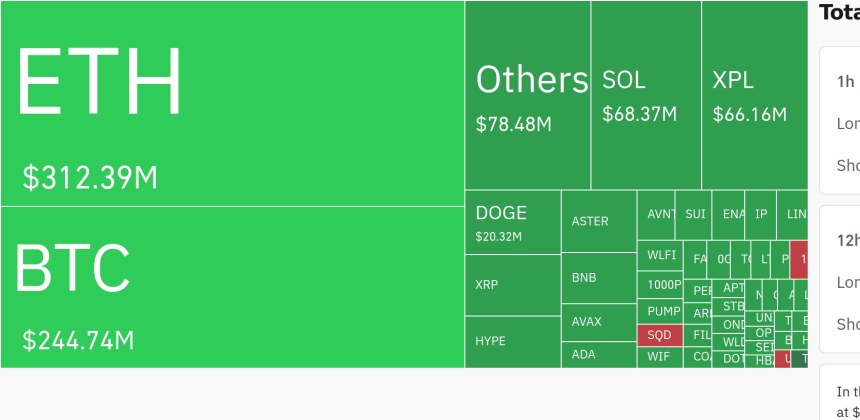
Task: Select the IP heatmap tile
Action: coord(761,214)
